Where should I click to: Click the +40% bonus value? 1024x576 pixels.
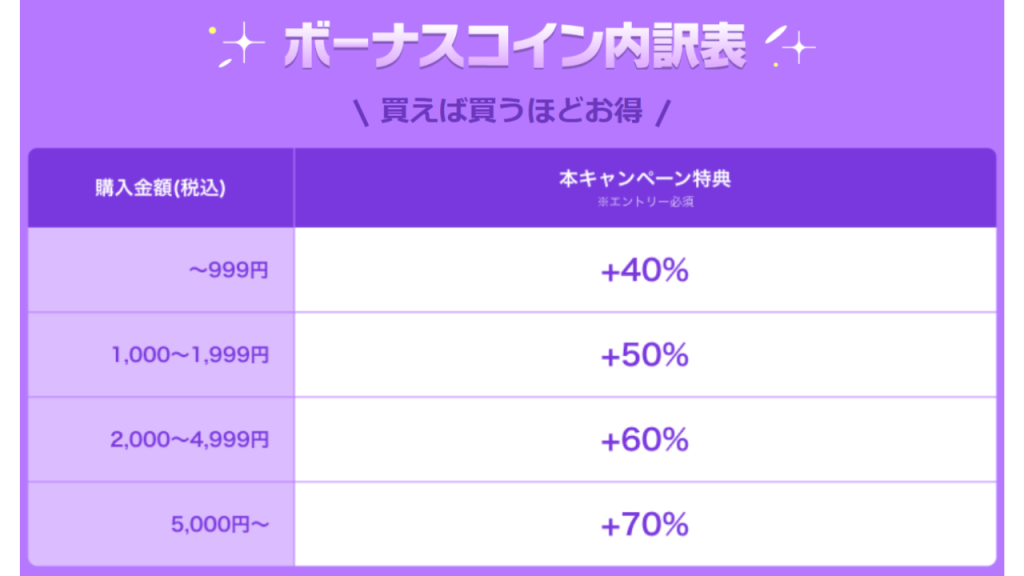(644, 270)
